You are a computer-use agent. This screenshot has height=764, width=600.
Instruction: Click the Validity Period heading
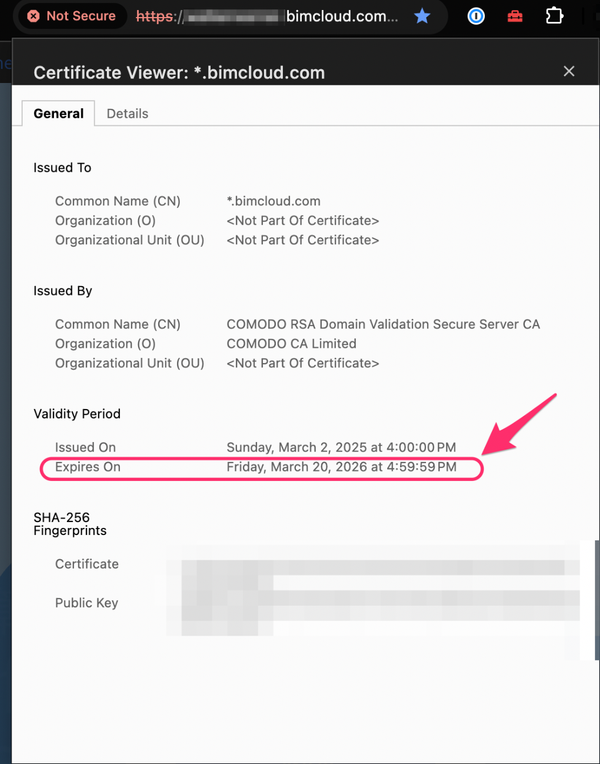77,414
